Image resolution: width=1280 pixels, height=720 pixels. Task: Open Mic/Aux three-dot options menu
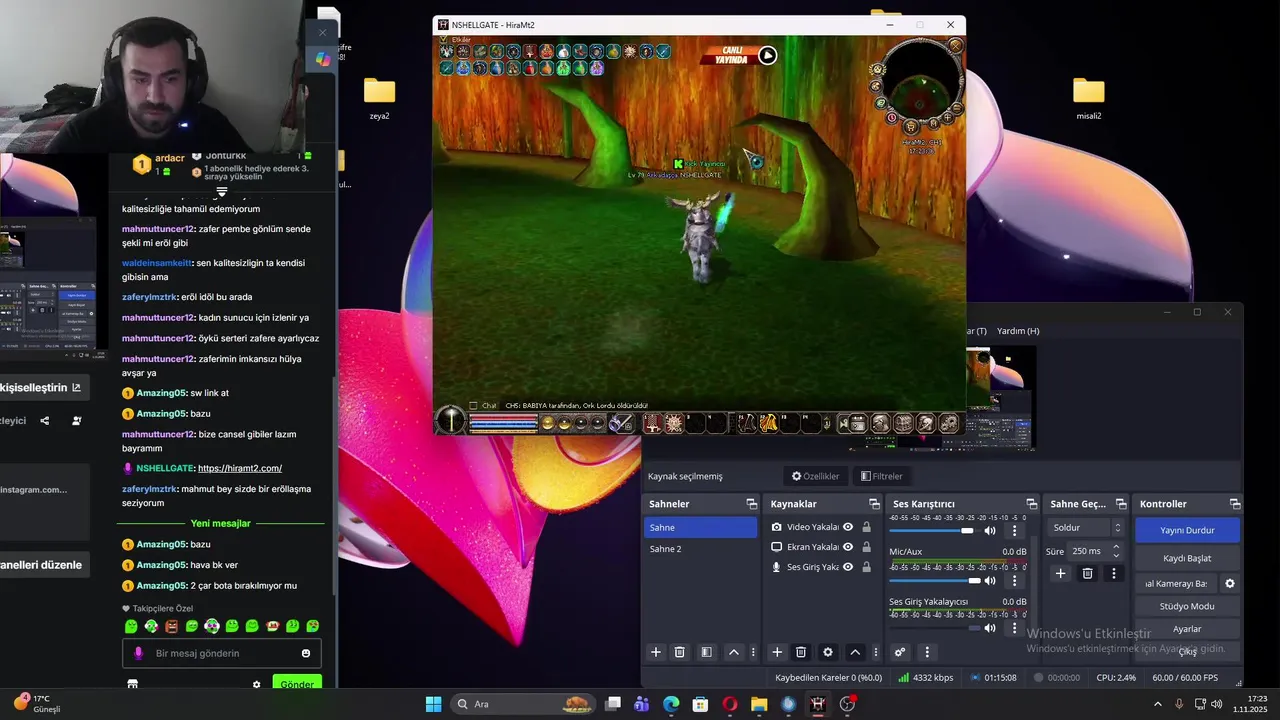[1014, 581]
